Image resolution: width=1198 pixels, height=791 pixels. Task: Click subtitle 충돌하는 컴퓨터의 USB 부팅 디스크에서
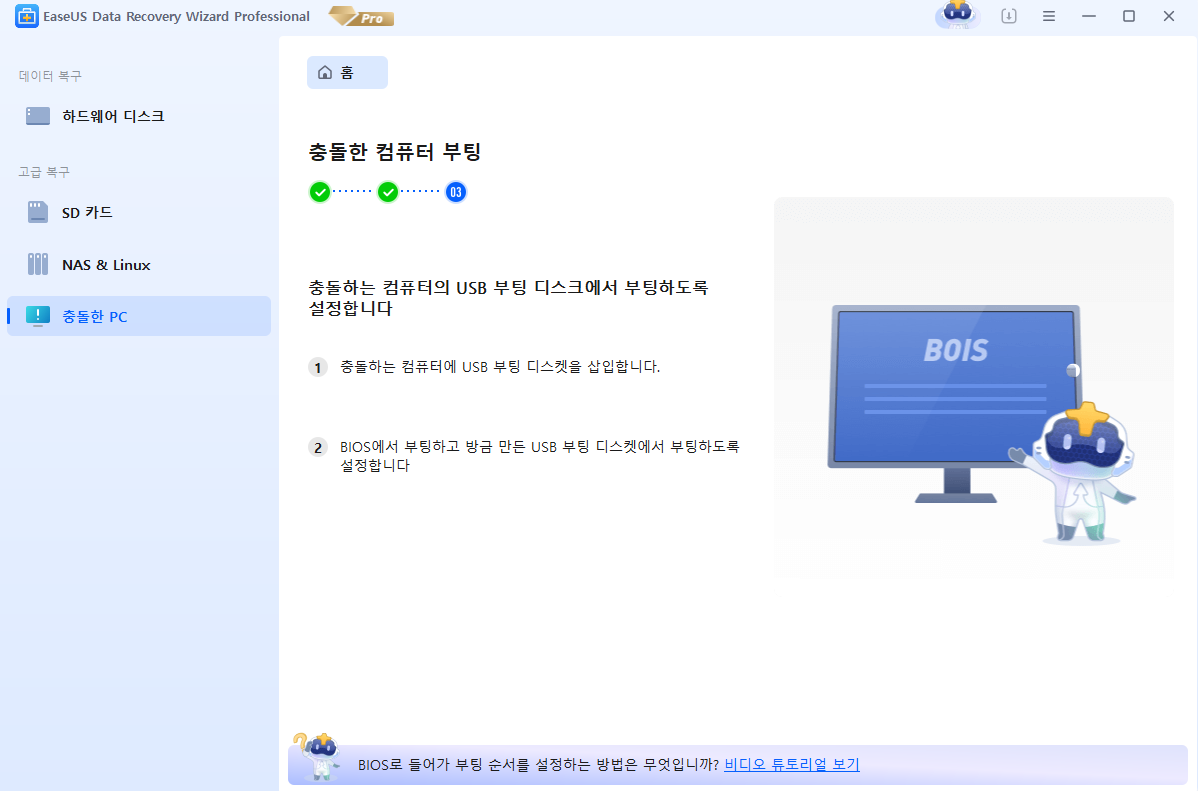(x=508, y=298)
